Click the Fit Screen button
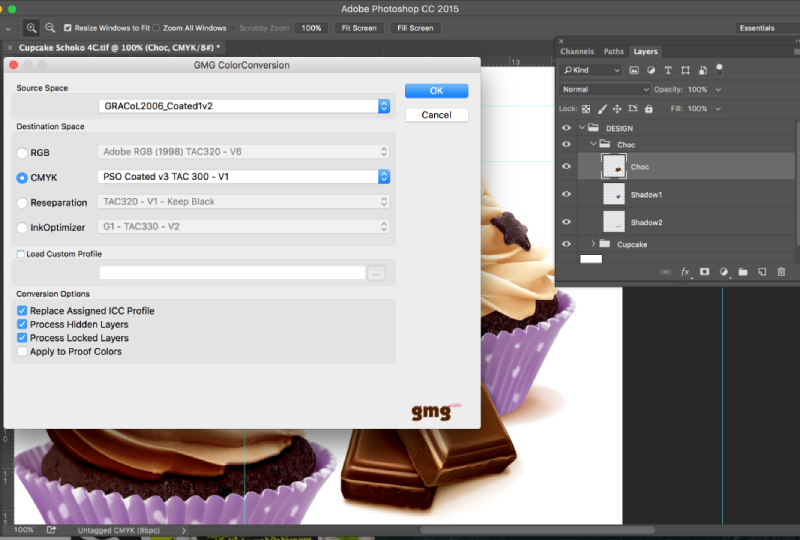This screenshot has height=540, width=800. click(x=359, y=28)
